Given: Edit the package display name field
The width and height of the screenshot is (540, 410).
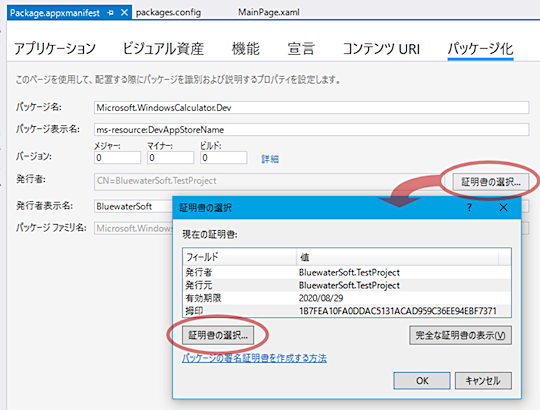Looking at the screenshot, I should click(311, 129).
